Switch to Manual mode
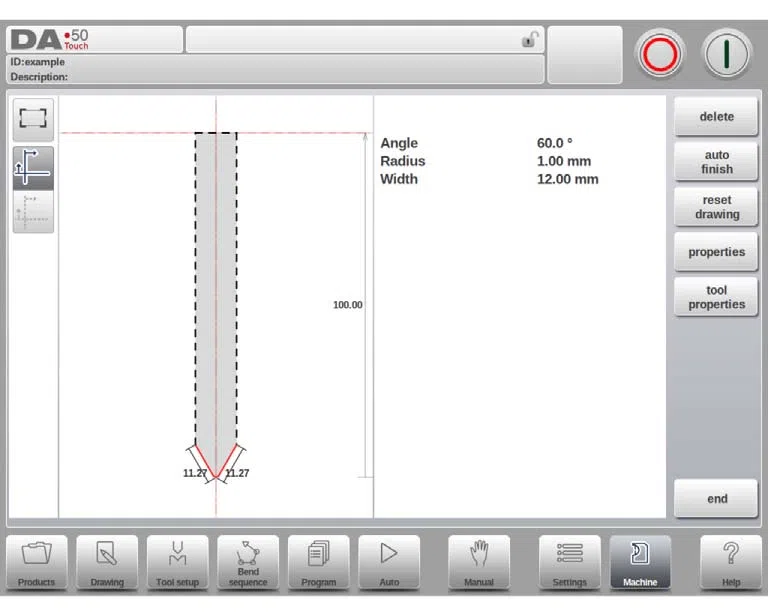Screen dimensions: 768x615 (x=479, y=562)
